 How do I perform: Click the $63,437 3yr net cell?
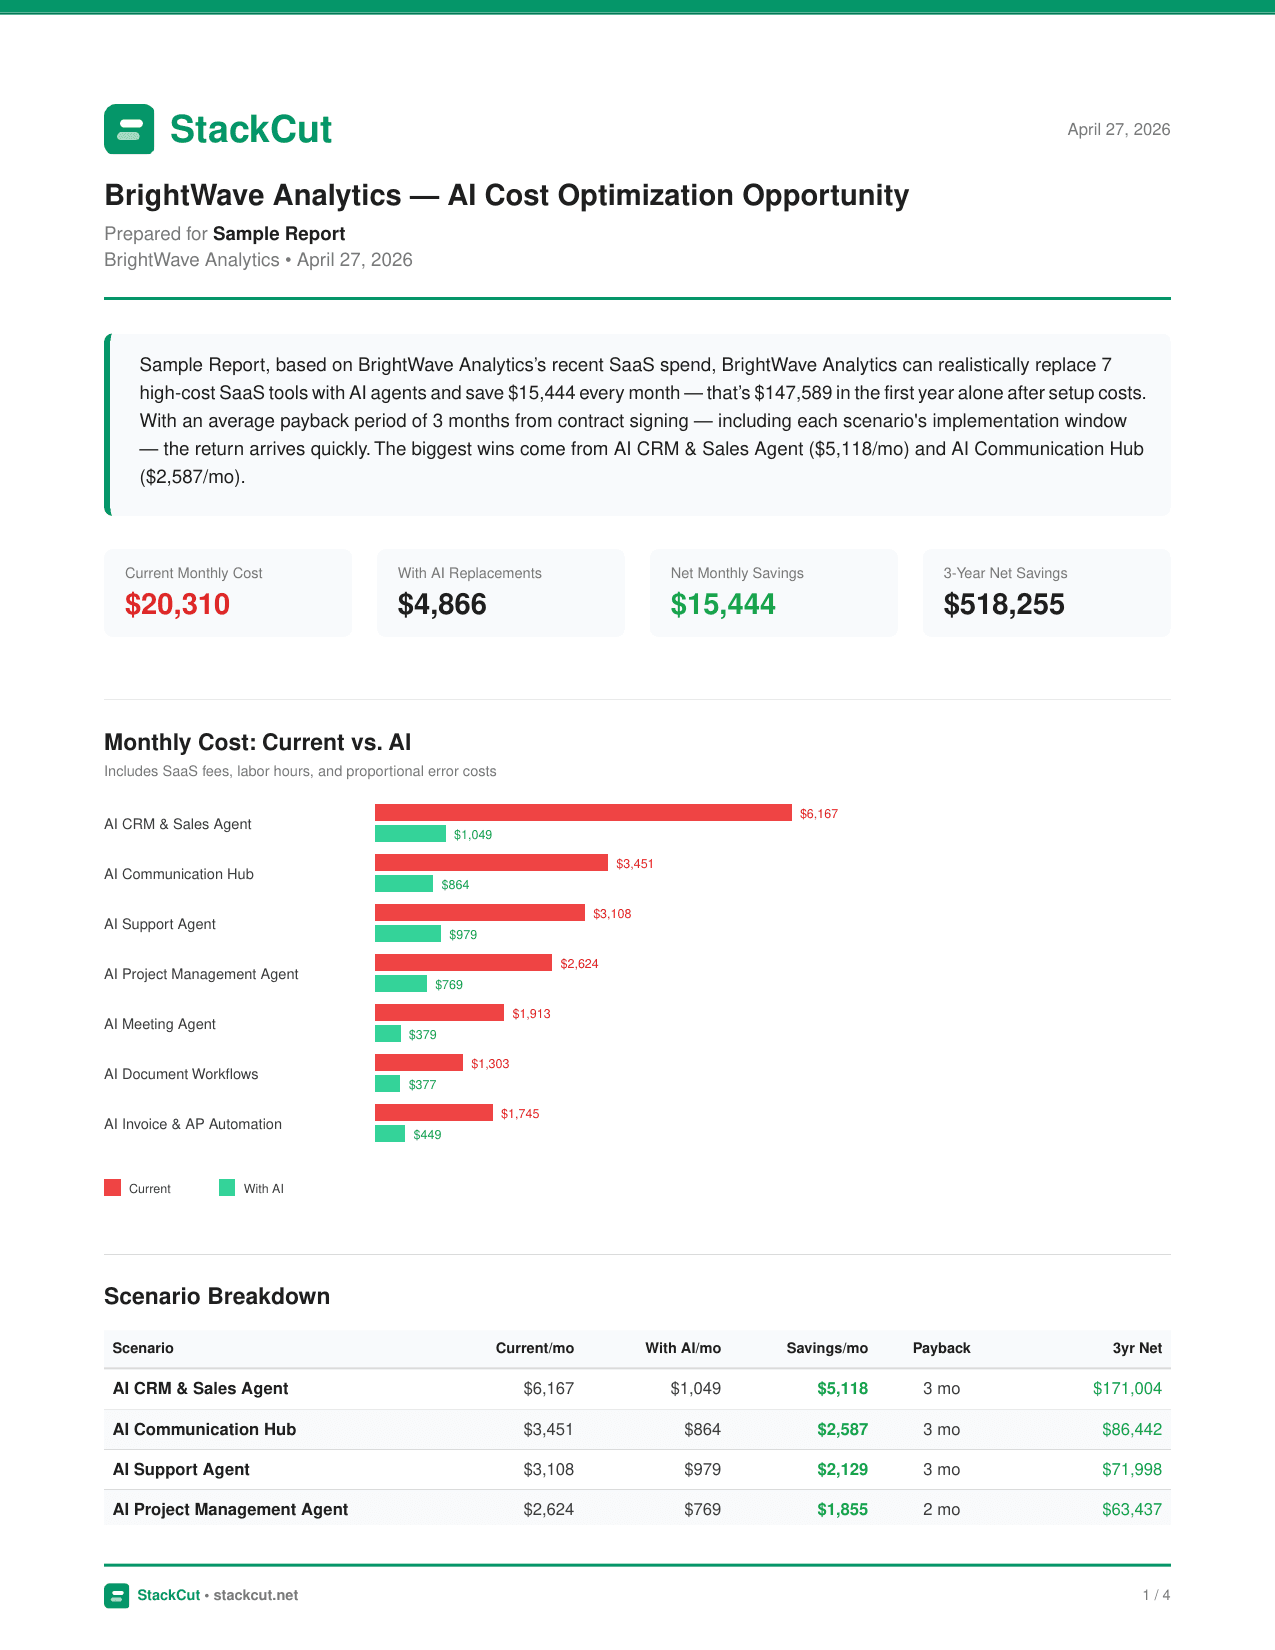[1132, 1510]
